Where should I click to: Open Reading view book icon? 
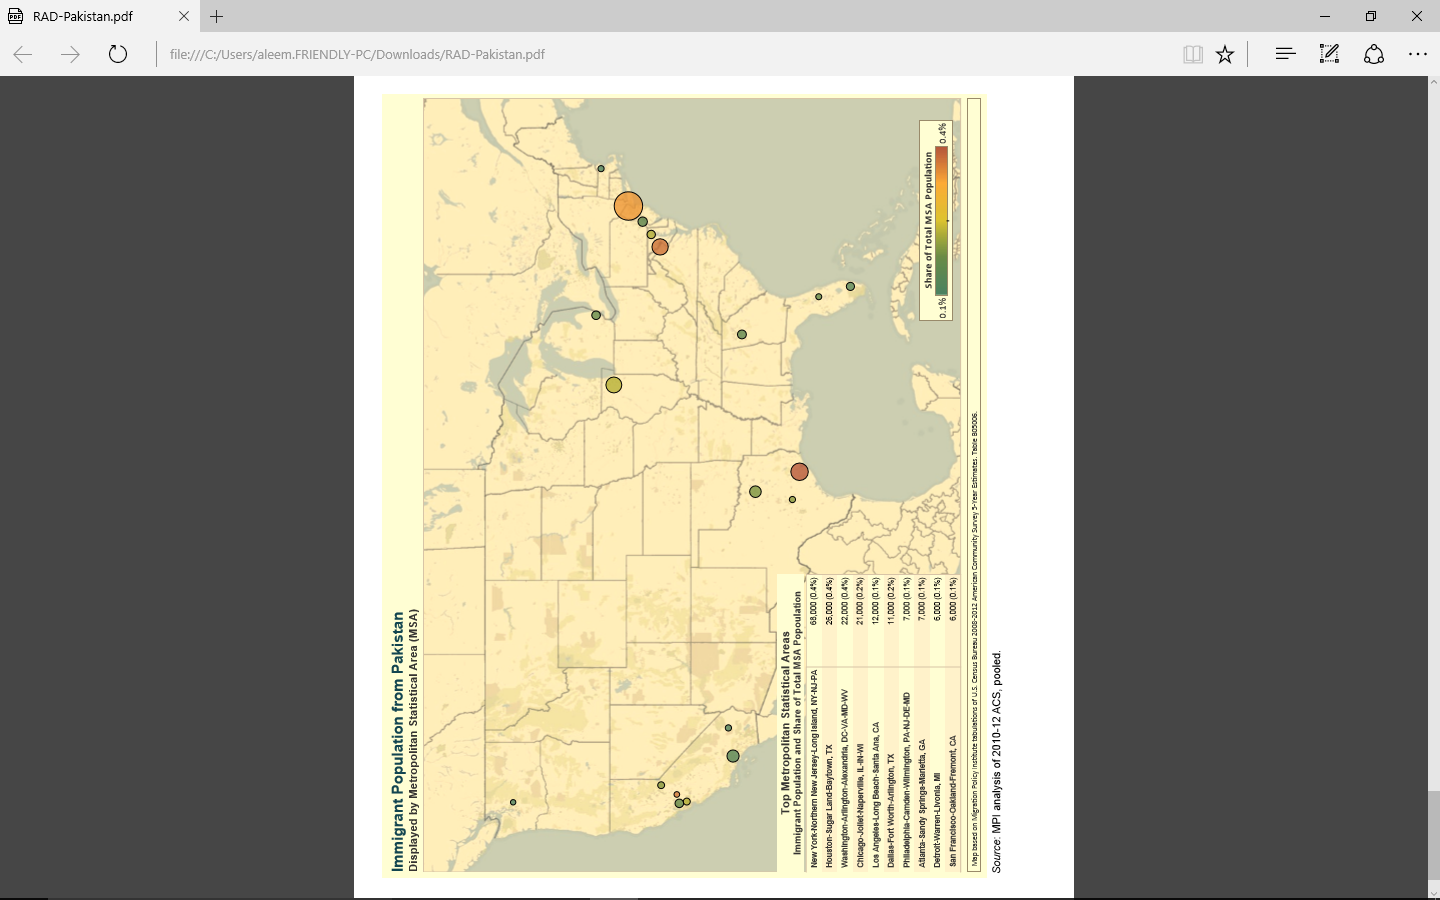[1192, 54]
